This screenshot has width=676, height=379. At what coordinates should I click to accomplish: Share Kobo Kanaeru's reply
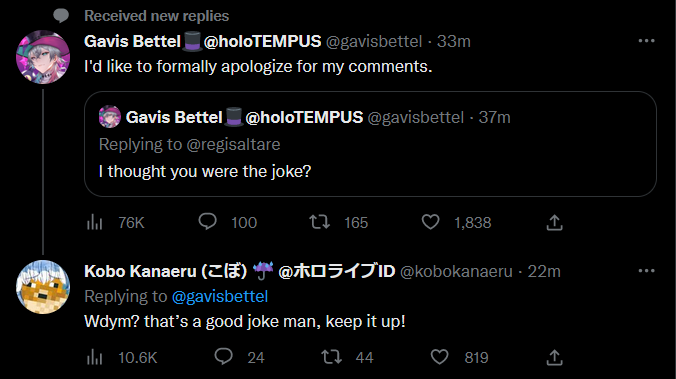(x=554, y=358)
